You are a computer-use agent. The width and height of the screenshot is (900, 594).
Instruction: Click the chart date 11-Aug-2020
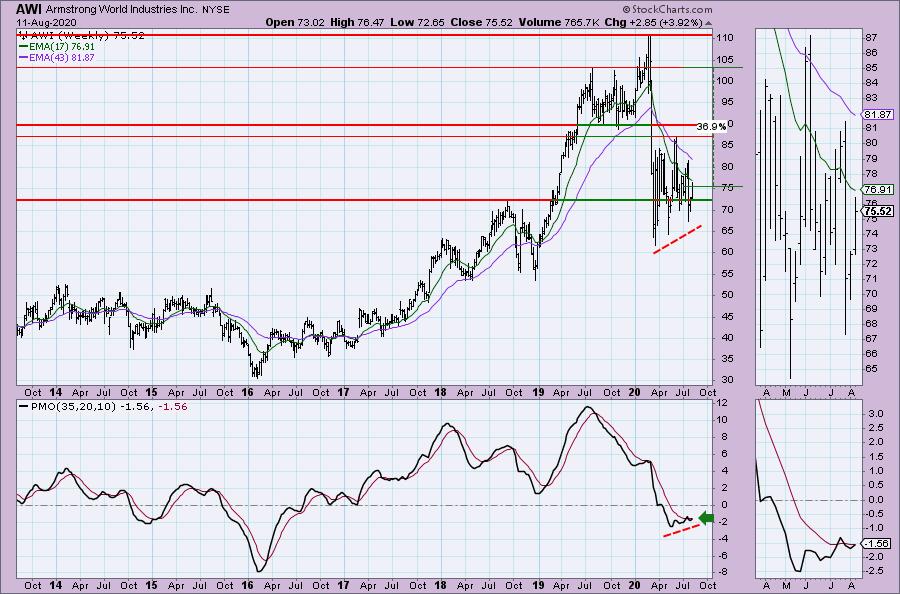[46, 22]
